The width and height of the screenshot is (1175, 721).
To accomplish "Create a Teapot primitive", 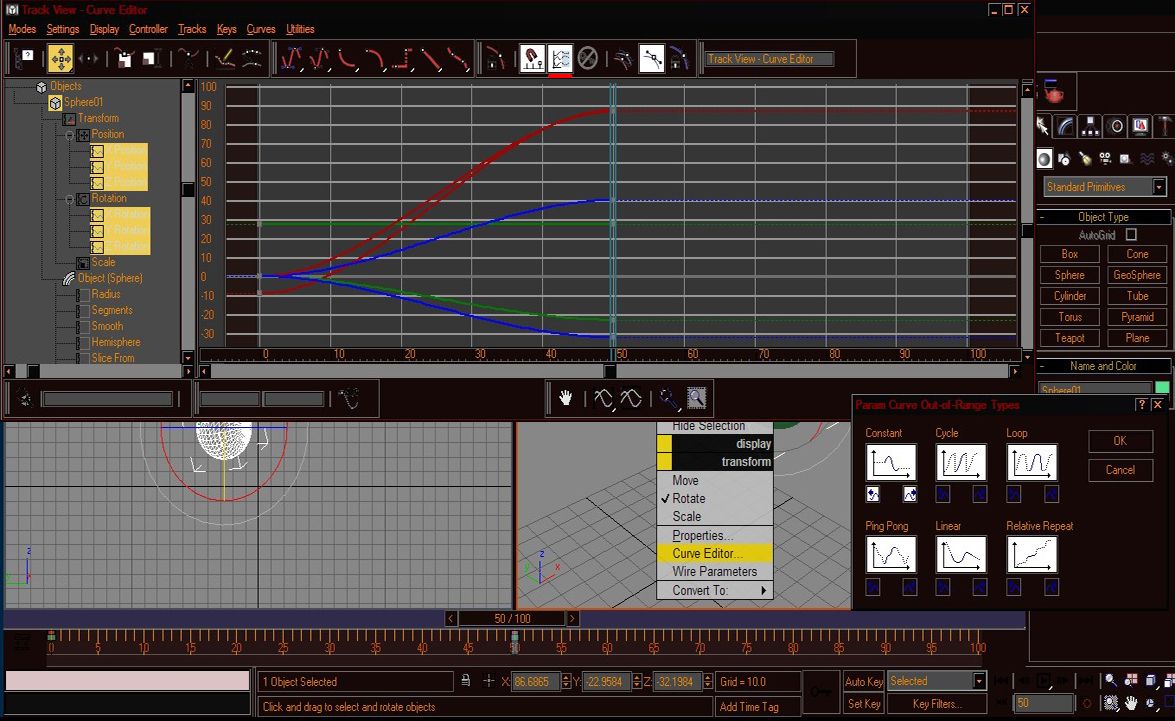I will [1069, 338].
